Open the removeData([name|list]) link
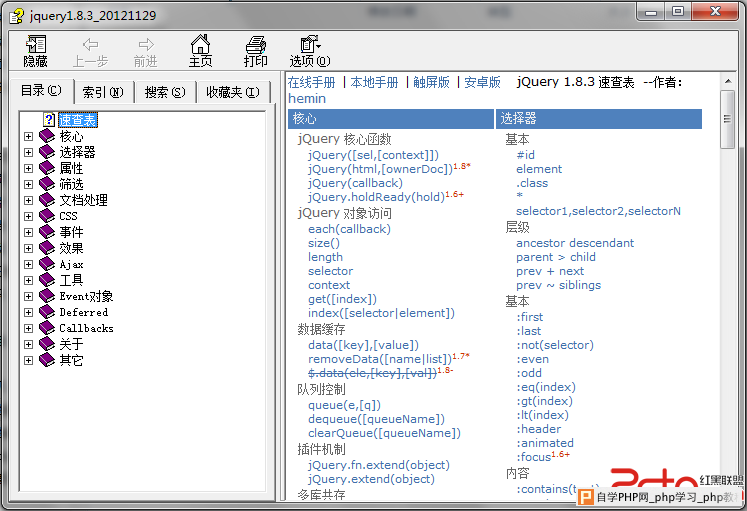The height and width of the screenshot is (511, 747). [380, 359]
